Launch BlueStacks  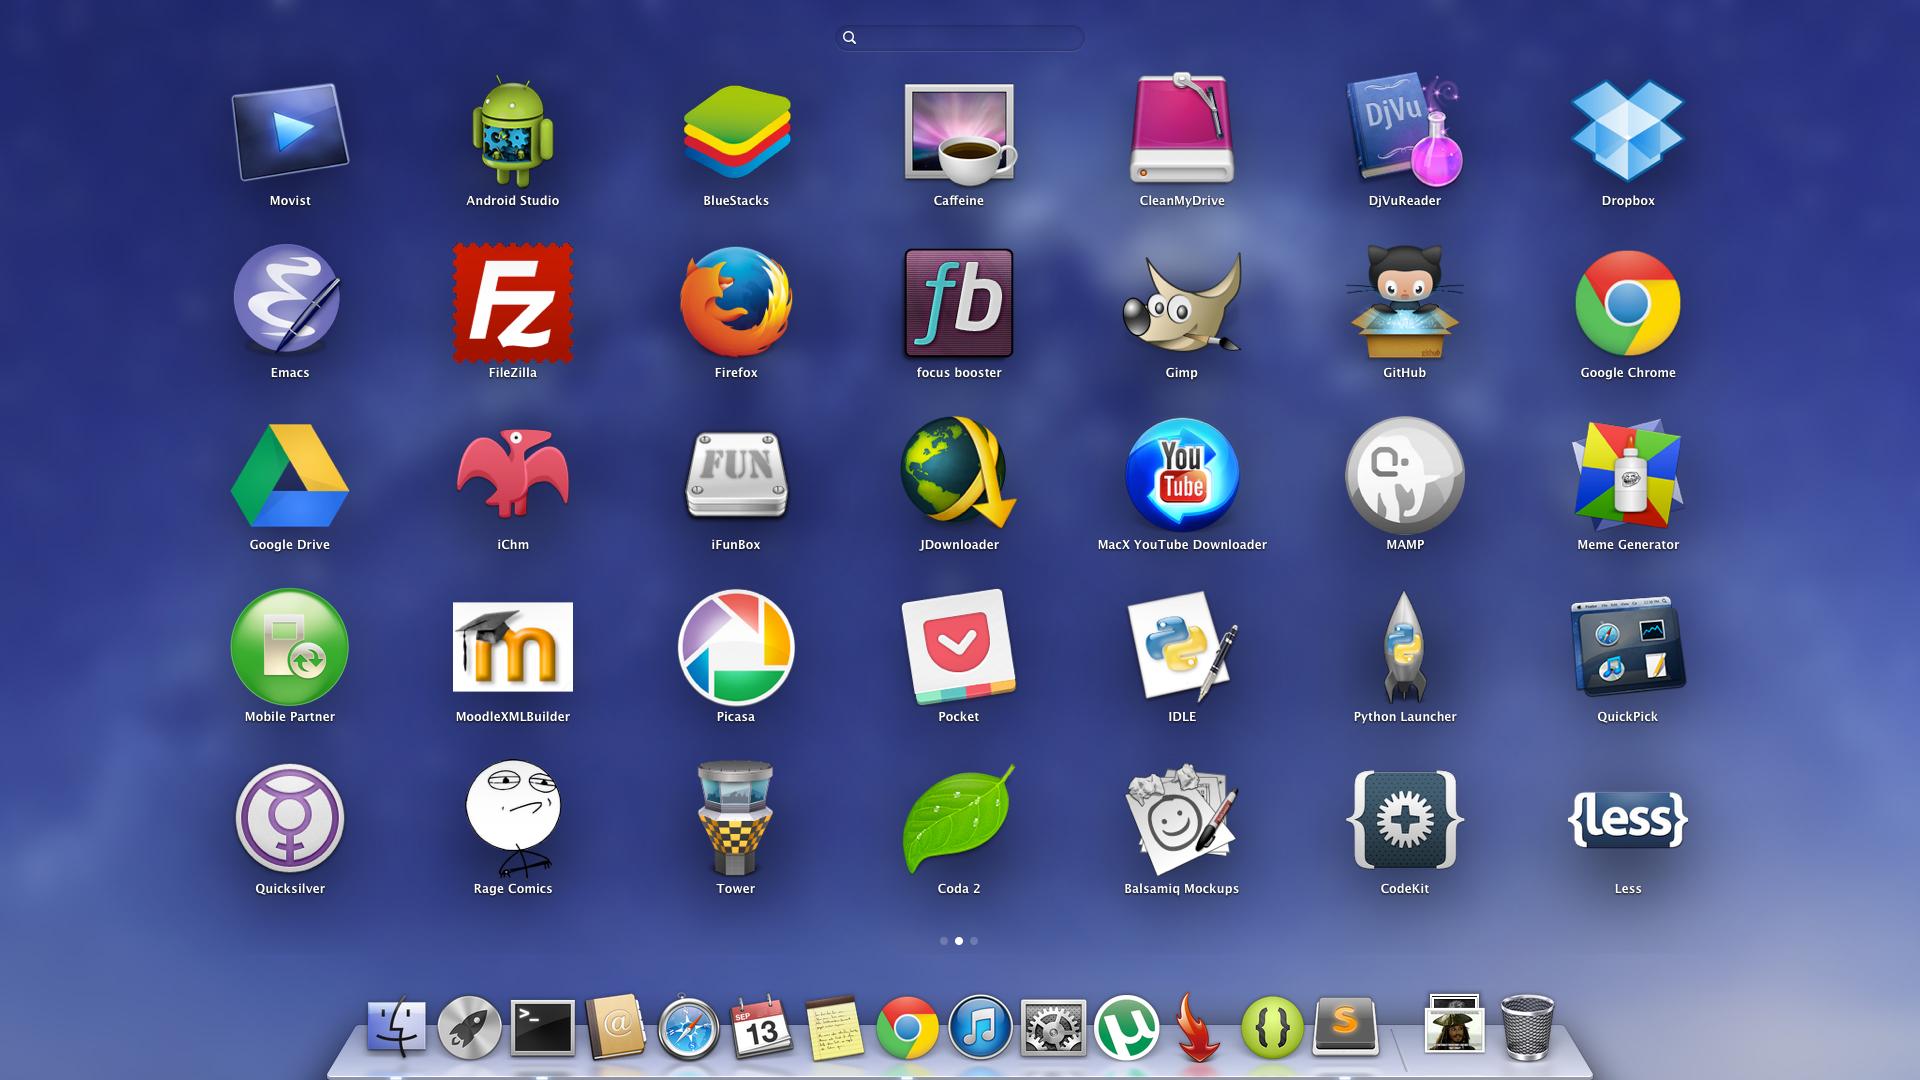click(x=736, y=132)
